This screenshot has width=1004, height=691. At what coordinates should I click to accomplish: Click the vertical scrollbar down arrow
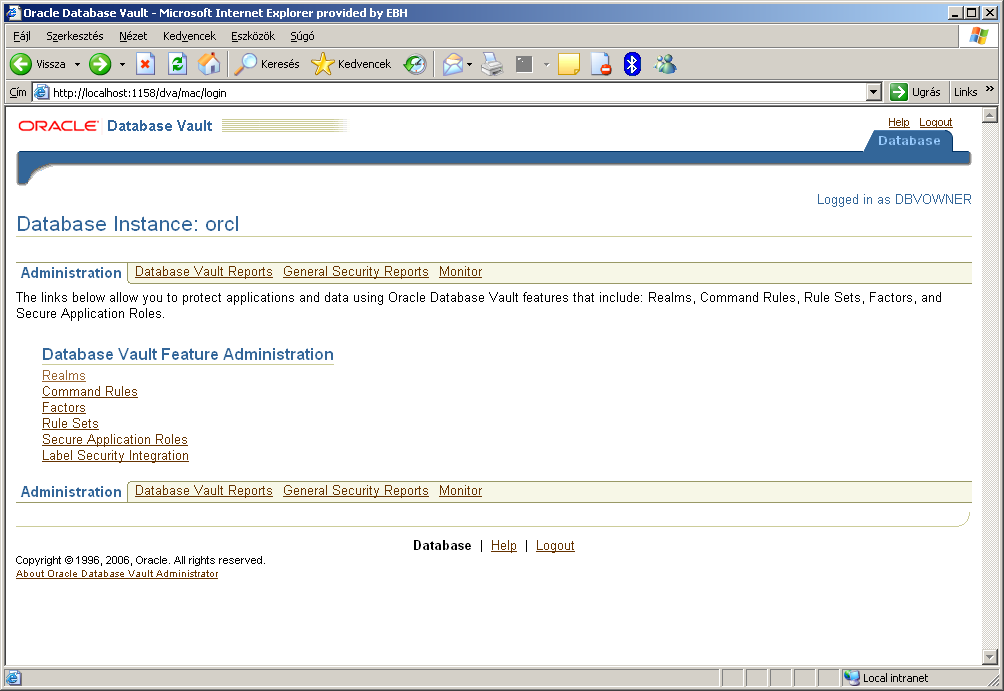coord(990,657)
